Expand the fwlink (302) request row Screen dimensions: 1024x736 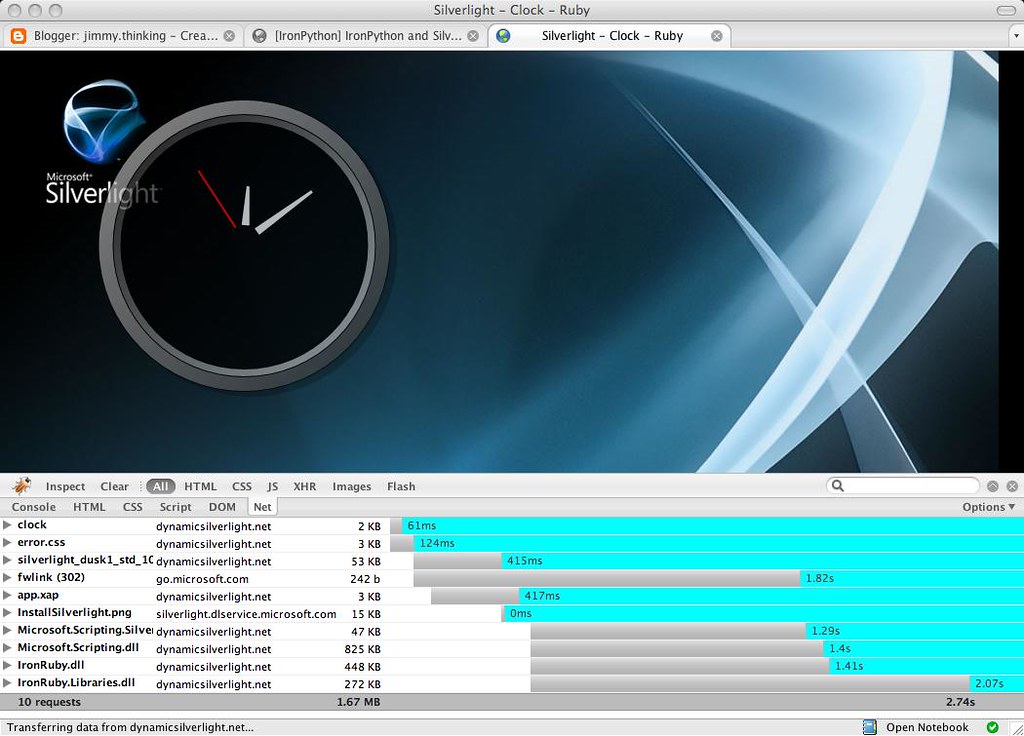[7, 578]
